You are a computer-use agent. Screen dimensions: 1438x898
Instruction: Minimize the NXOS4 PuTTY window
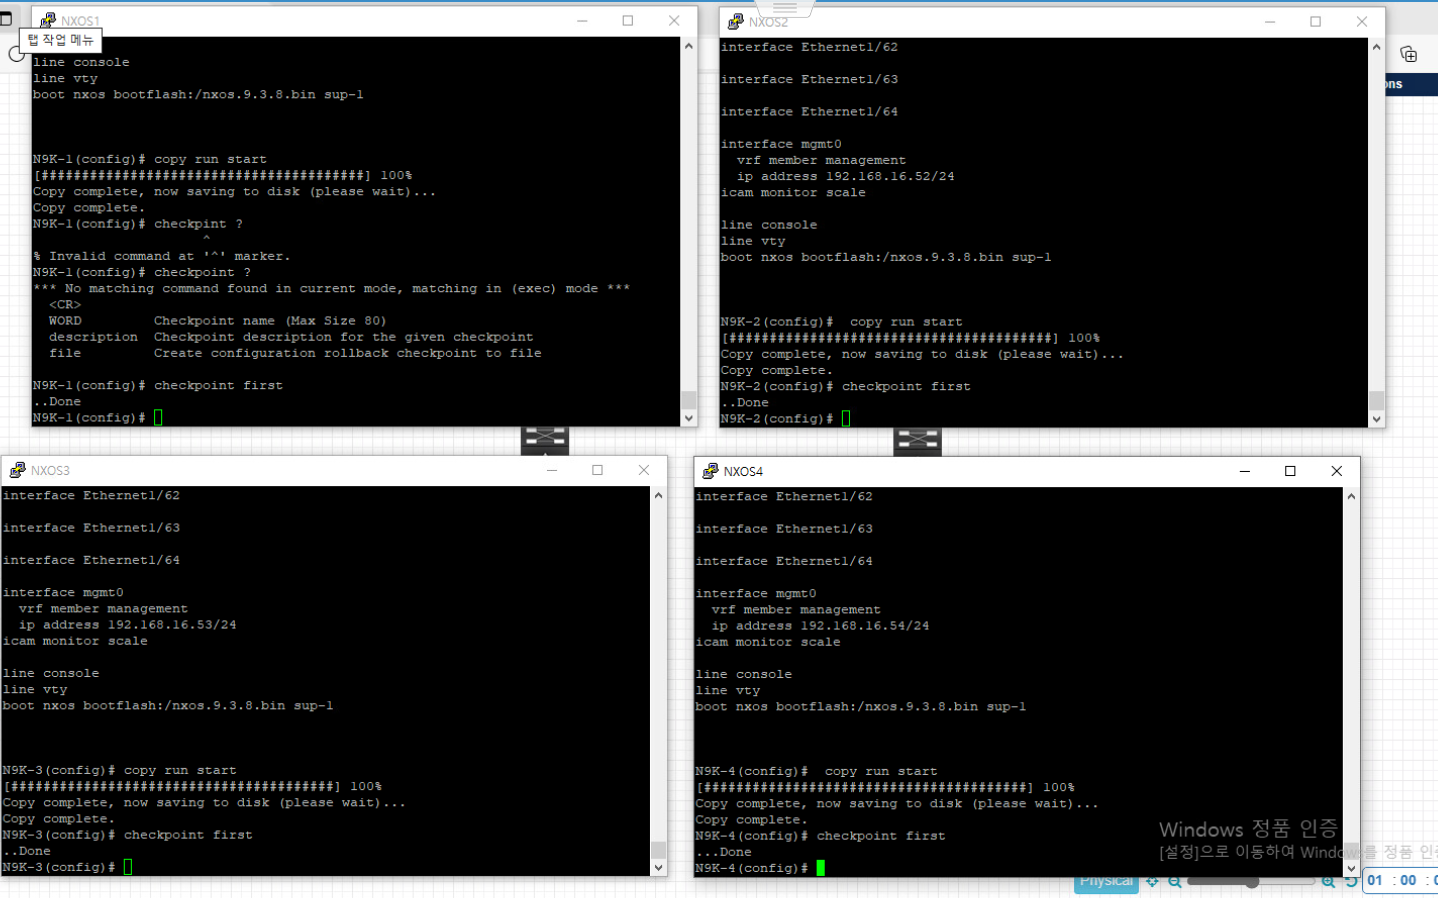coord(1245,471)
